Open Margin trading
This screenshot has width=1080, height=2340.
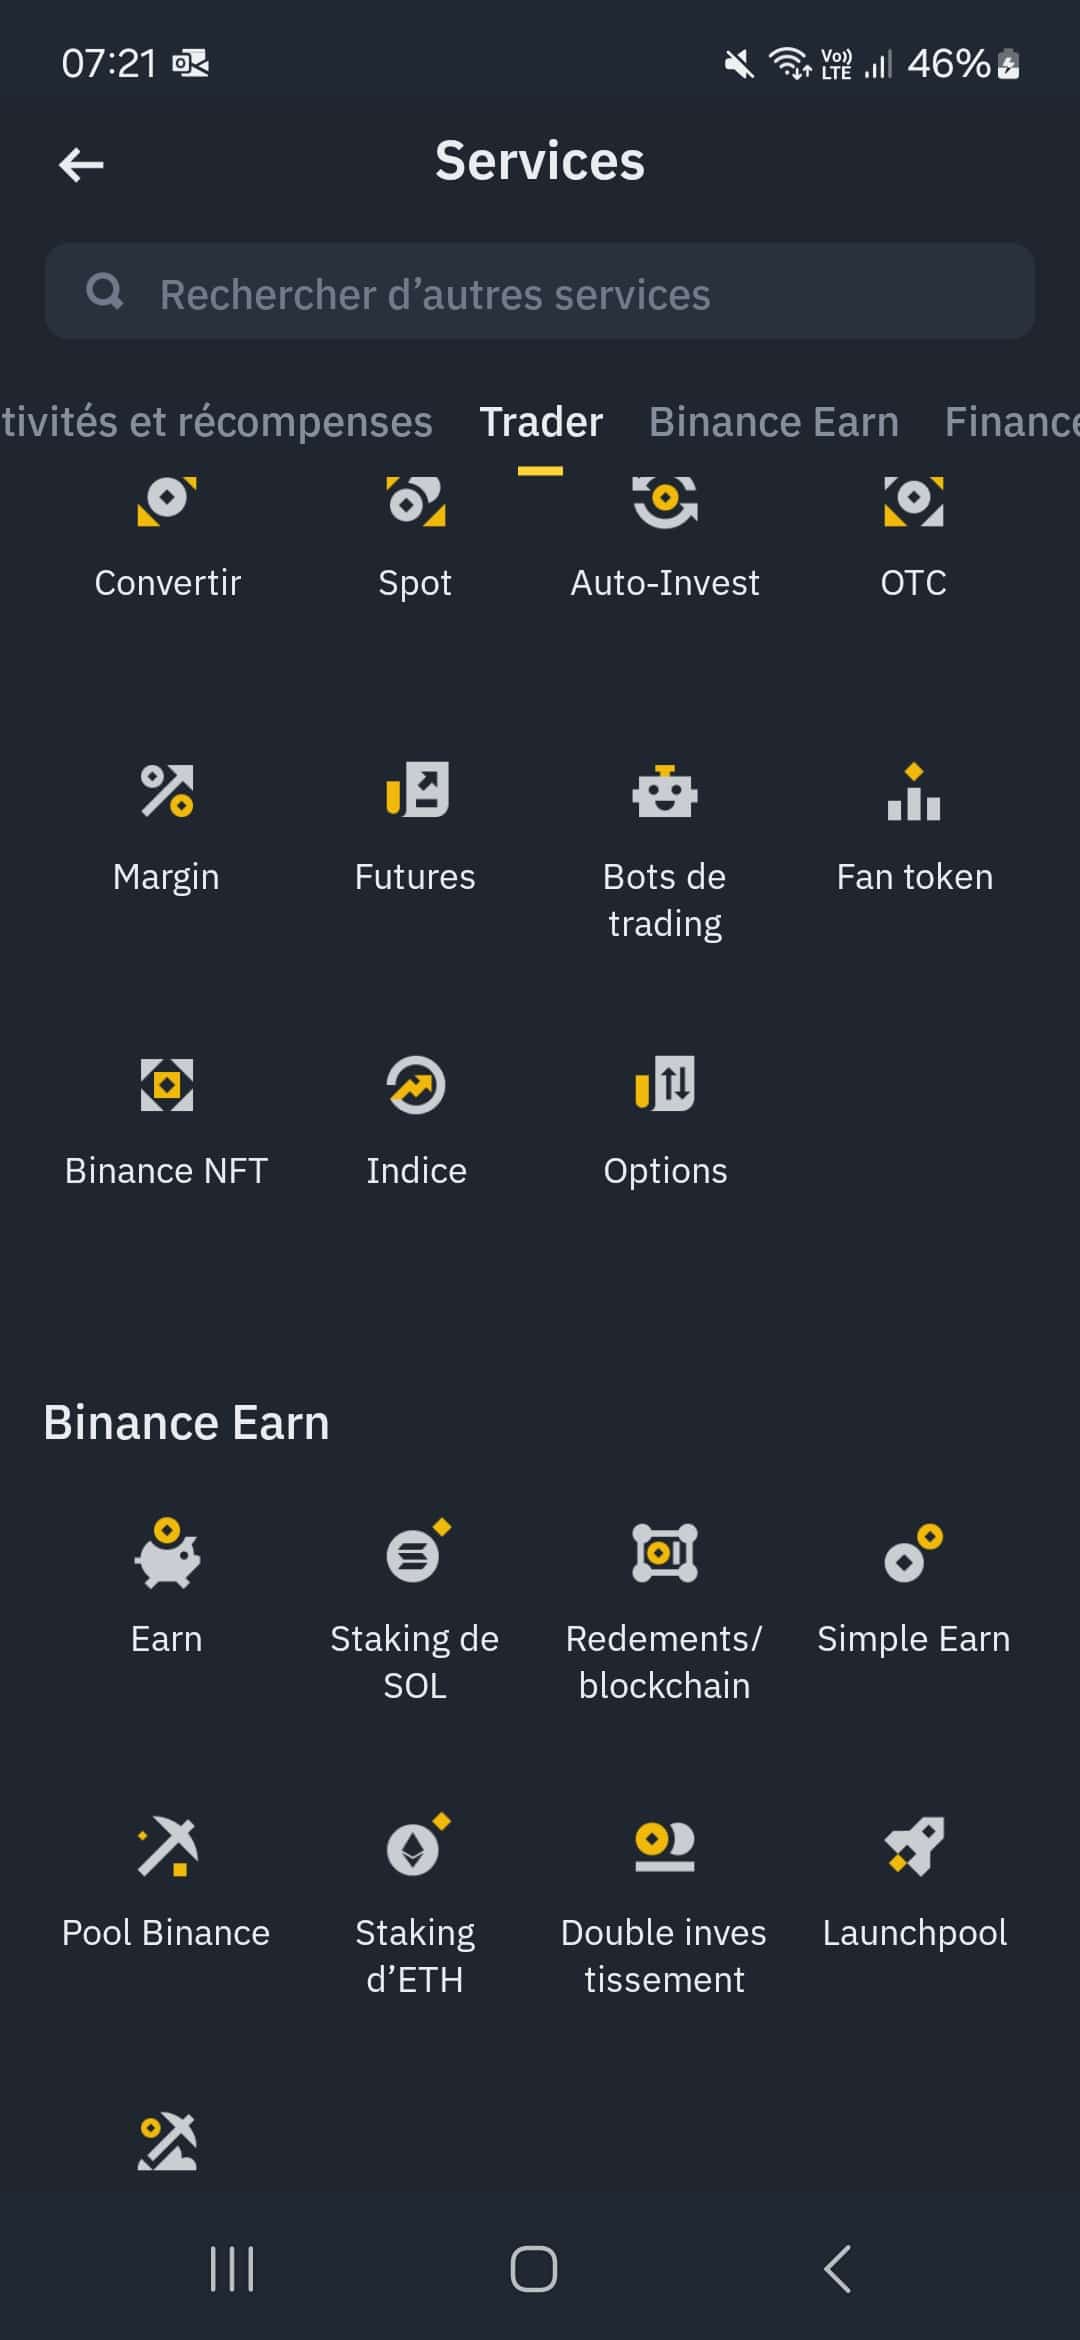click(x=167, y=792)
